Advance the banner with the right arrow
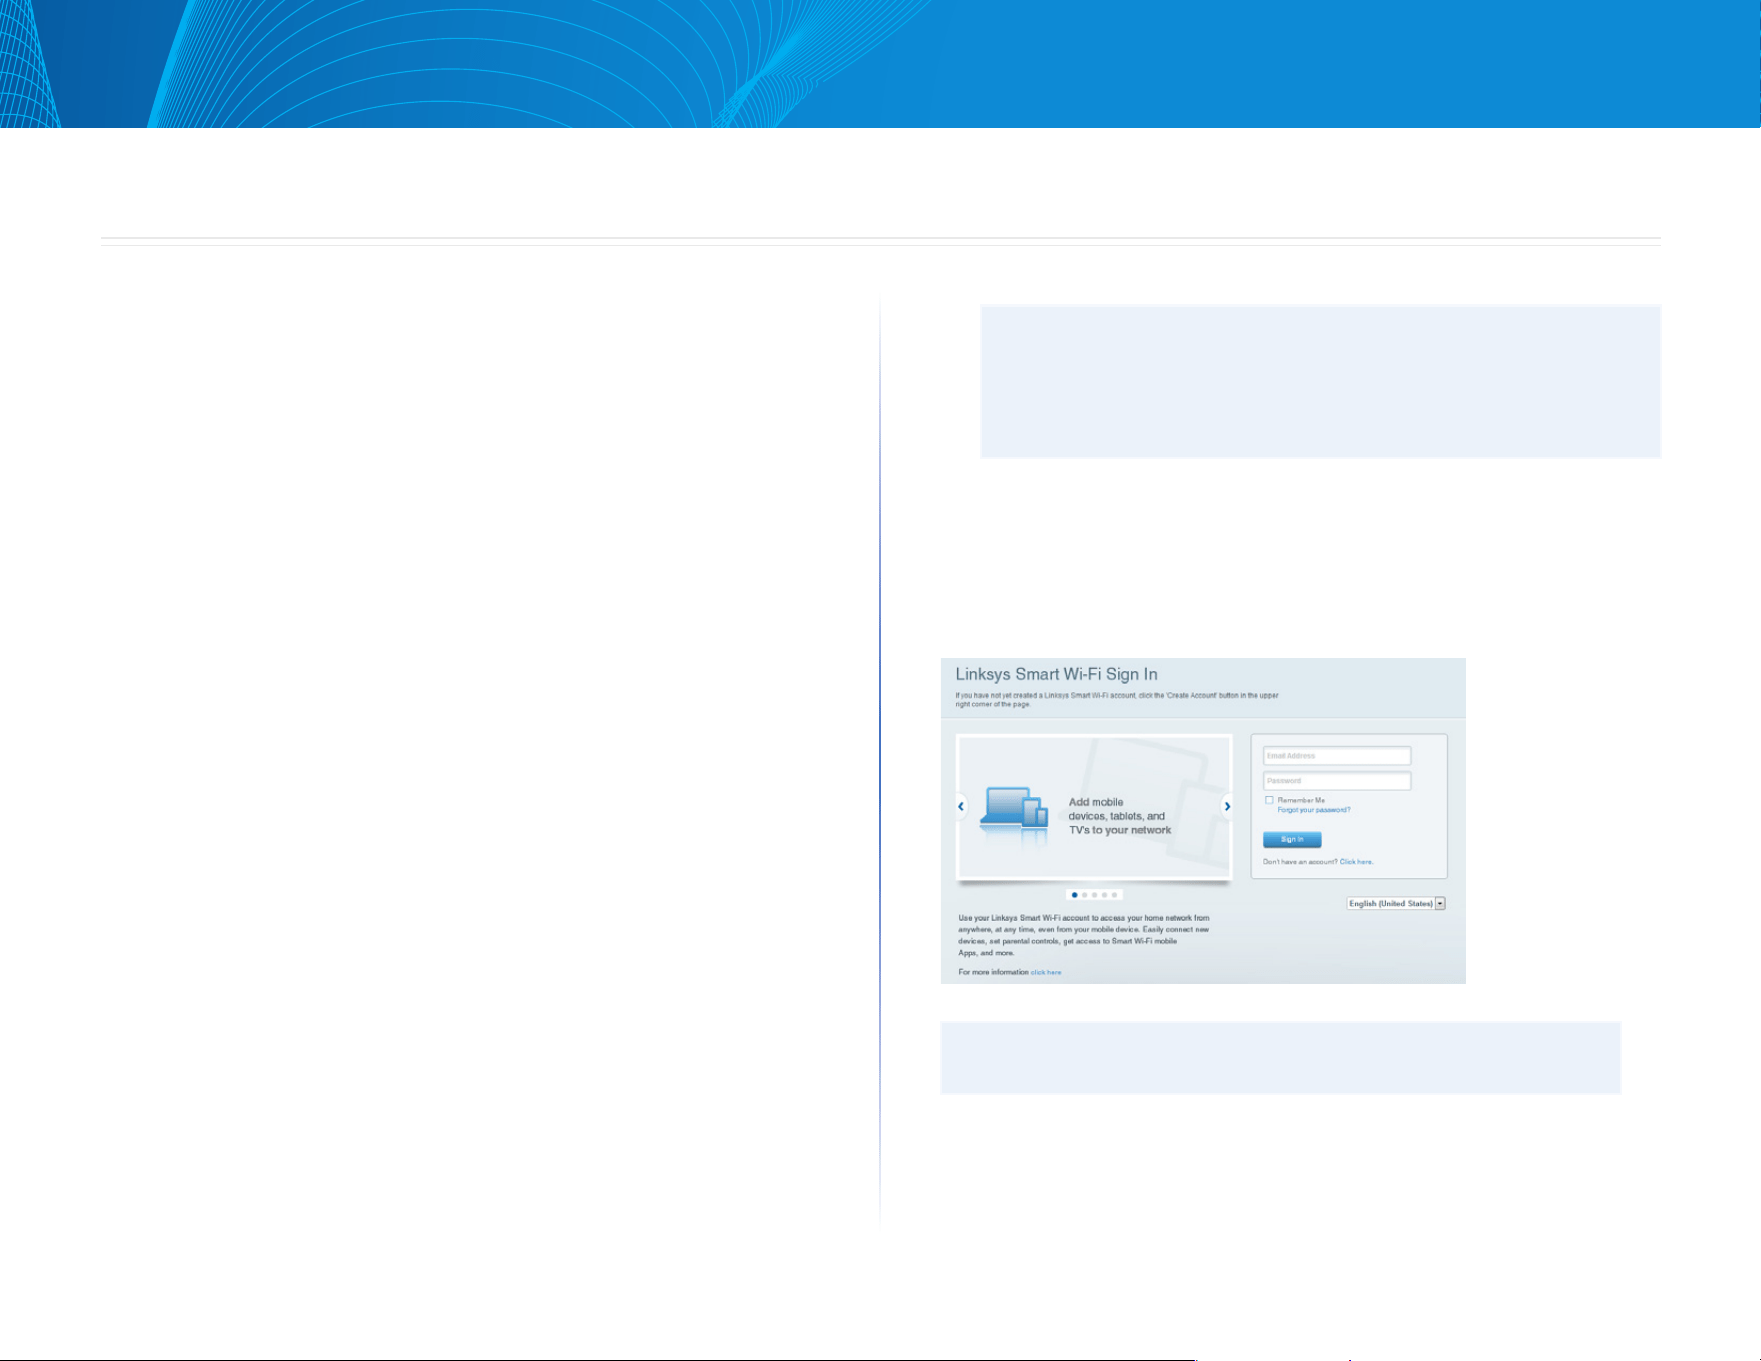The width and height of the screenshot is (1761, 1361). tap(1227, 806)
